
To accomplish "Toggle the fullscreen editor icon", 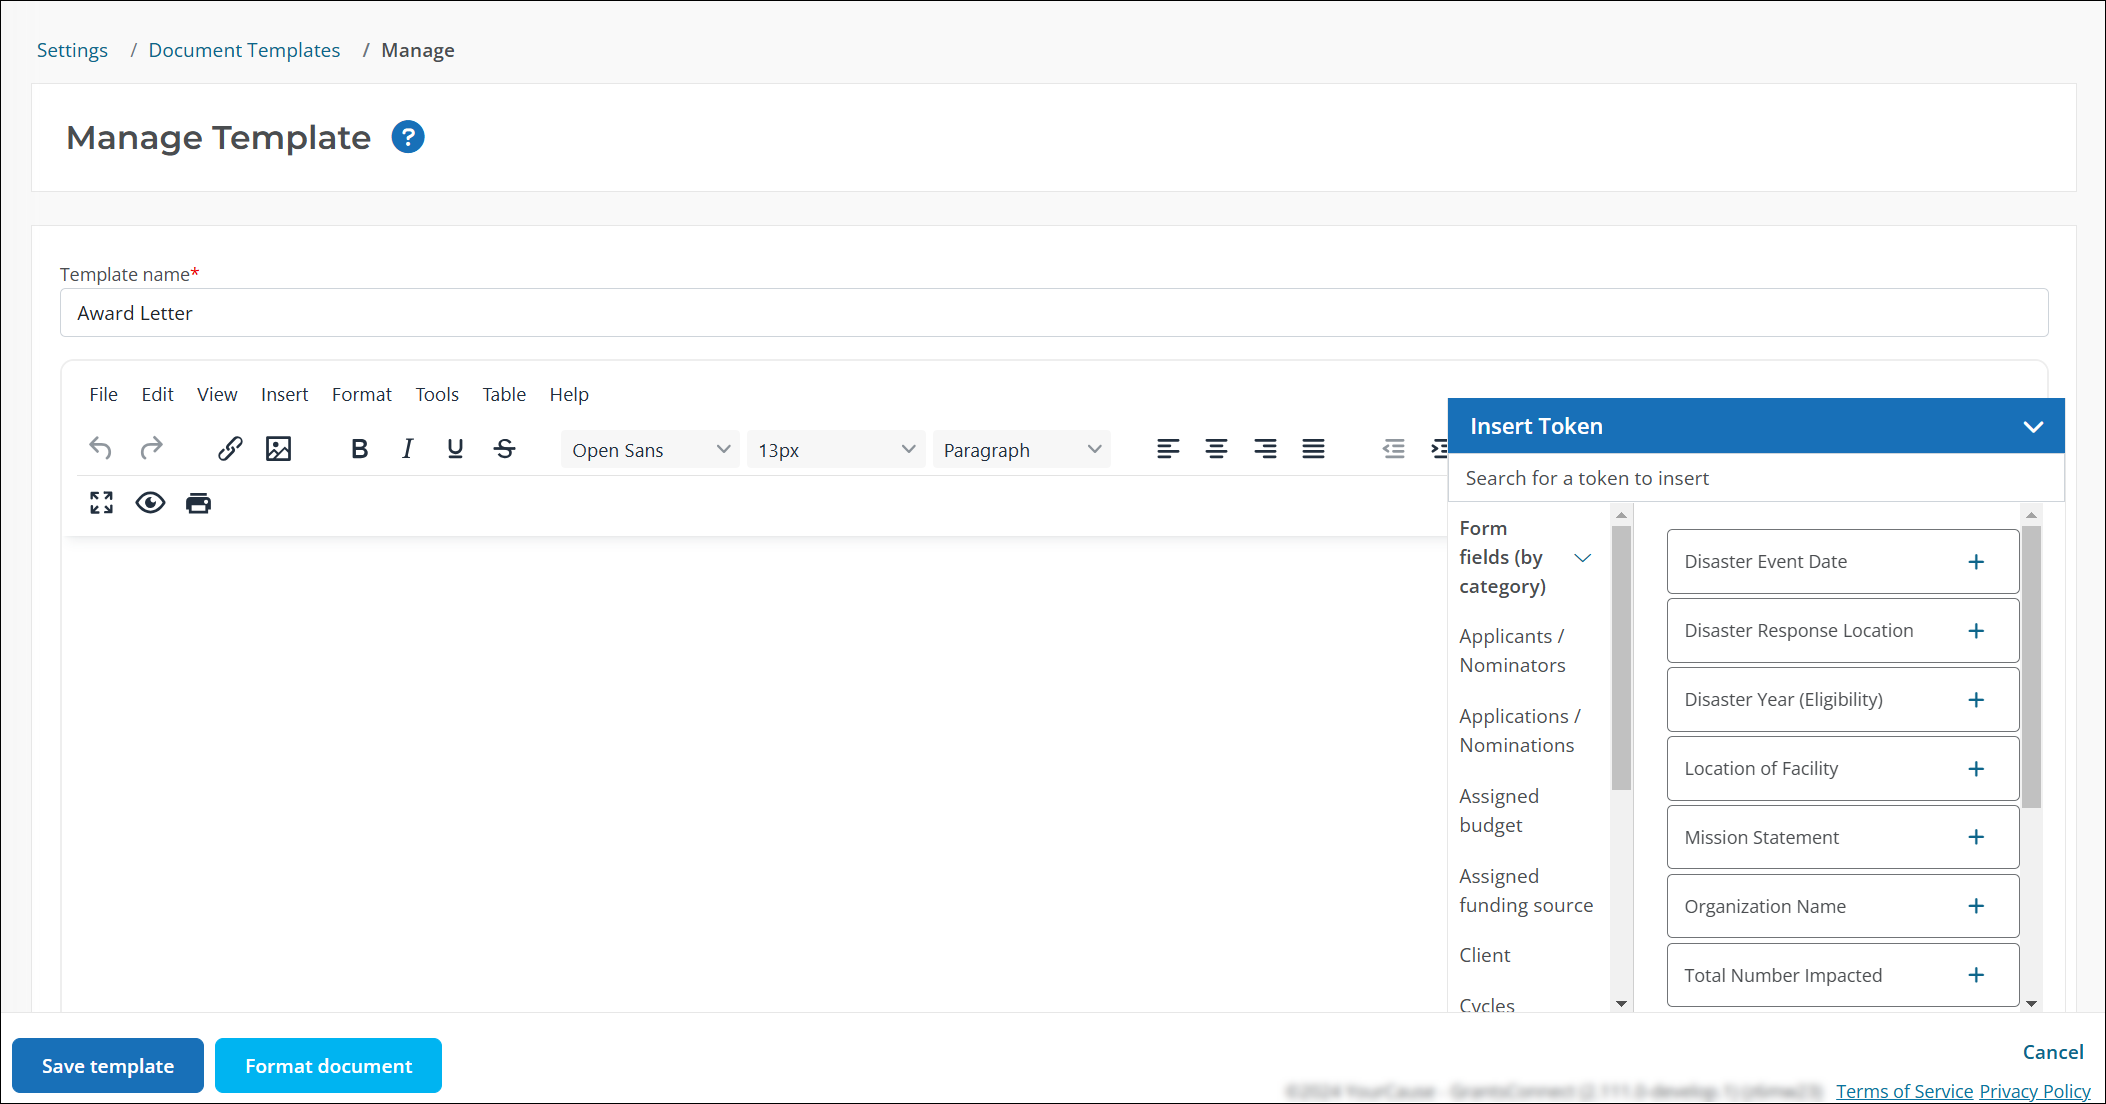I will (x=100, y=504).
